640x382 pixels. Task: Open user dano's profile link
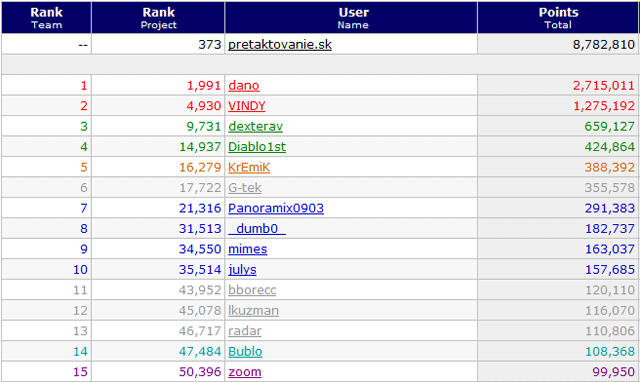[244, 86]
